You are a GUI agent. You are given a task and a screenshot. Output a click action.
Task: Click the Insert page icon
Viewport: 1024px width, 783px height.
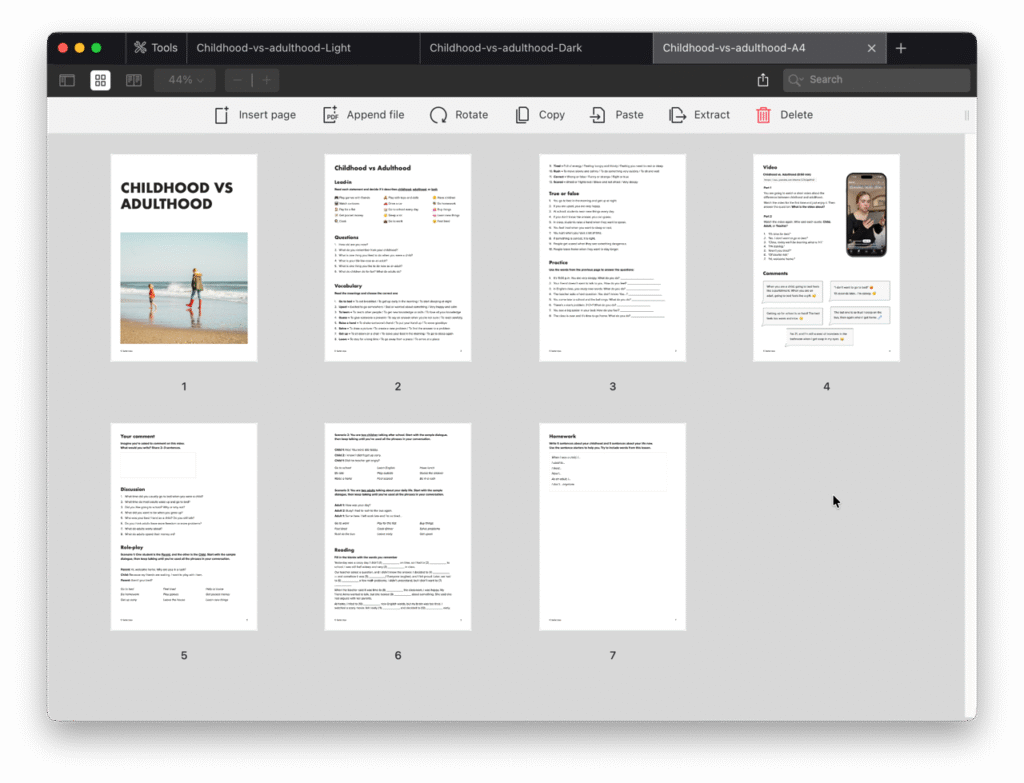coord(222,115)
